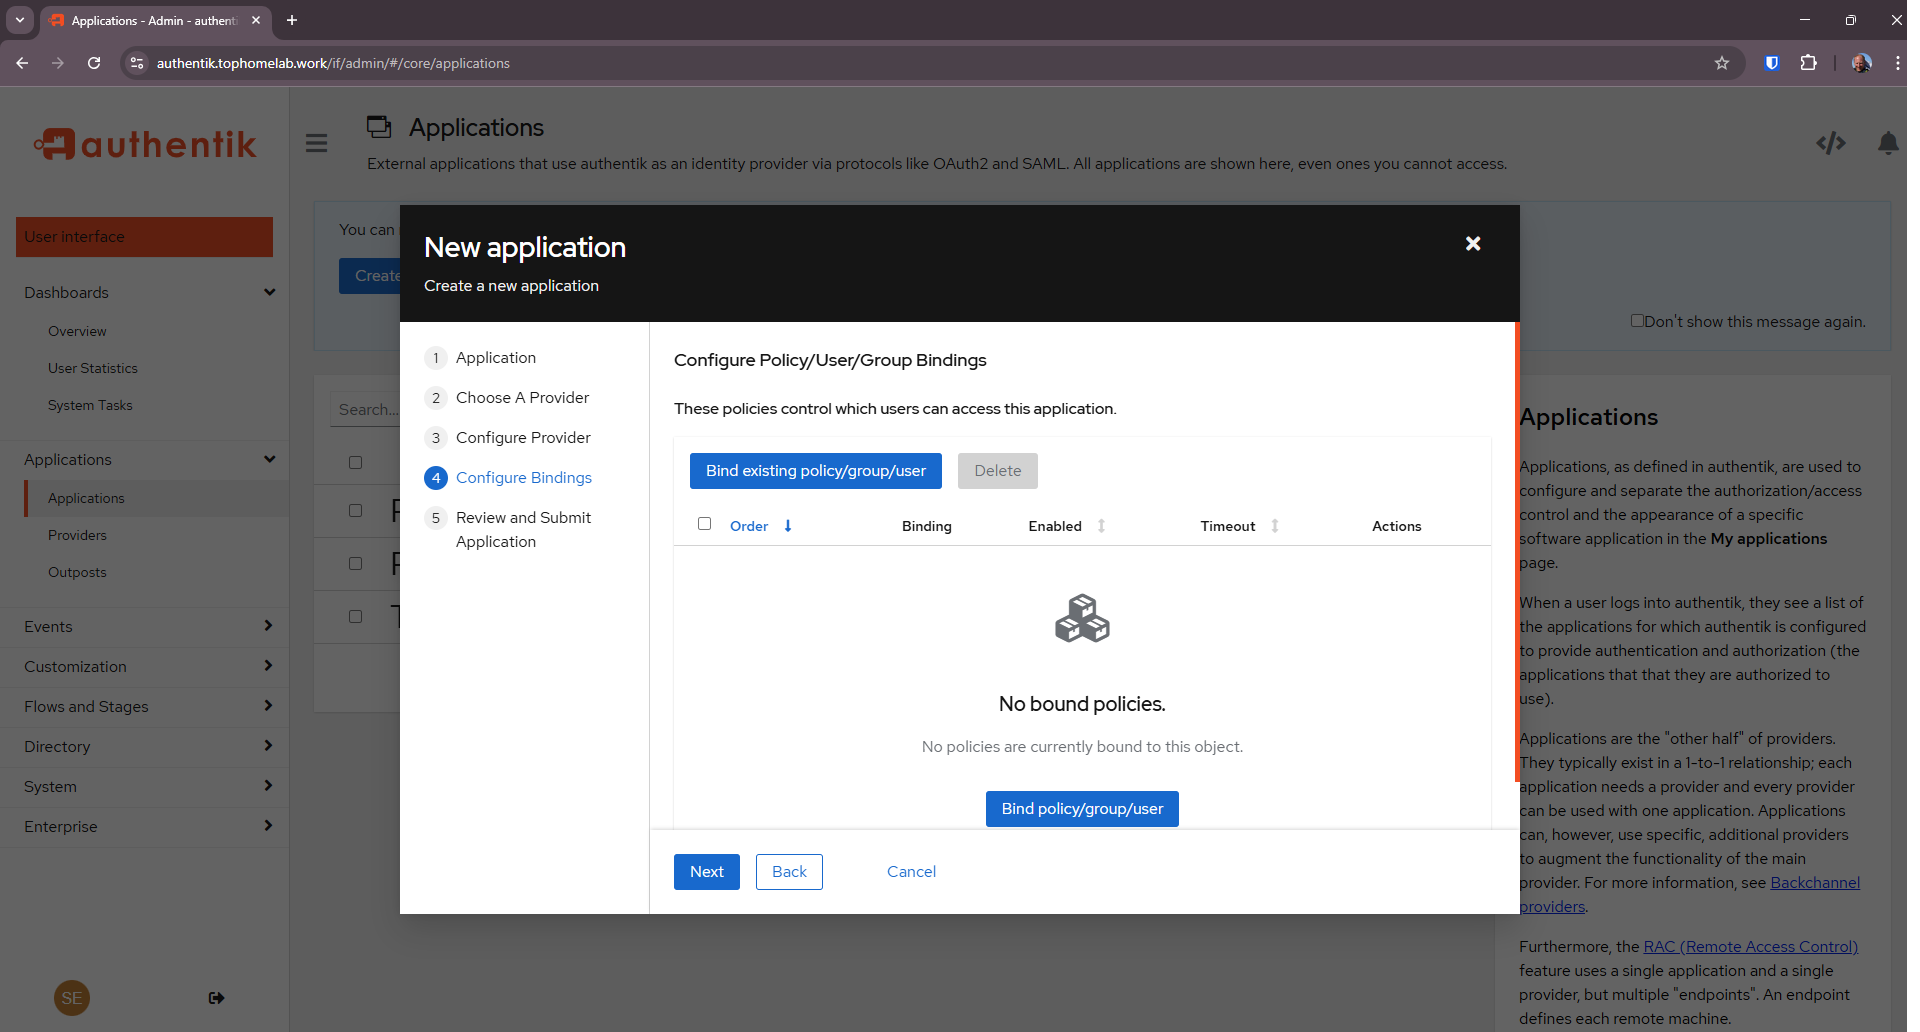Open the notifications bell icon

click(1887, 144)
